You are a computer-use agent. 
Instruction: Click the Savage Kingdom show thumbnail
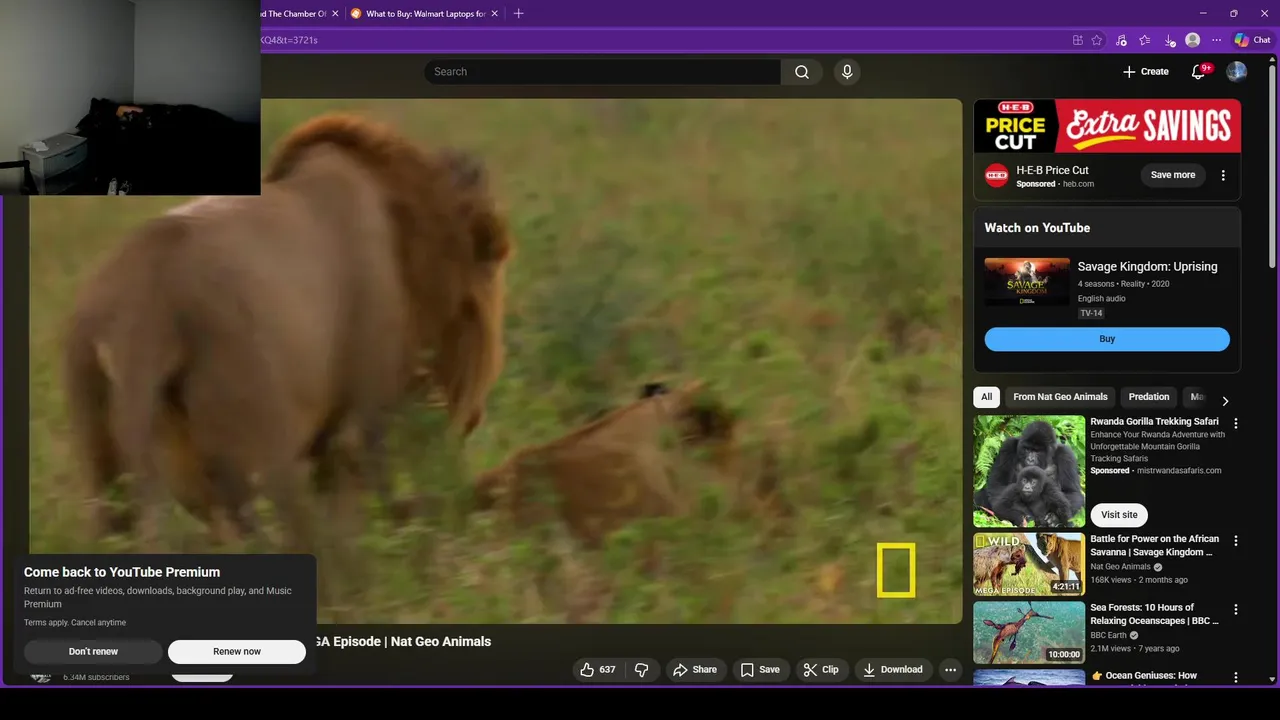coord(1027,282)
